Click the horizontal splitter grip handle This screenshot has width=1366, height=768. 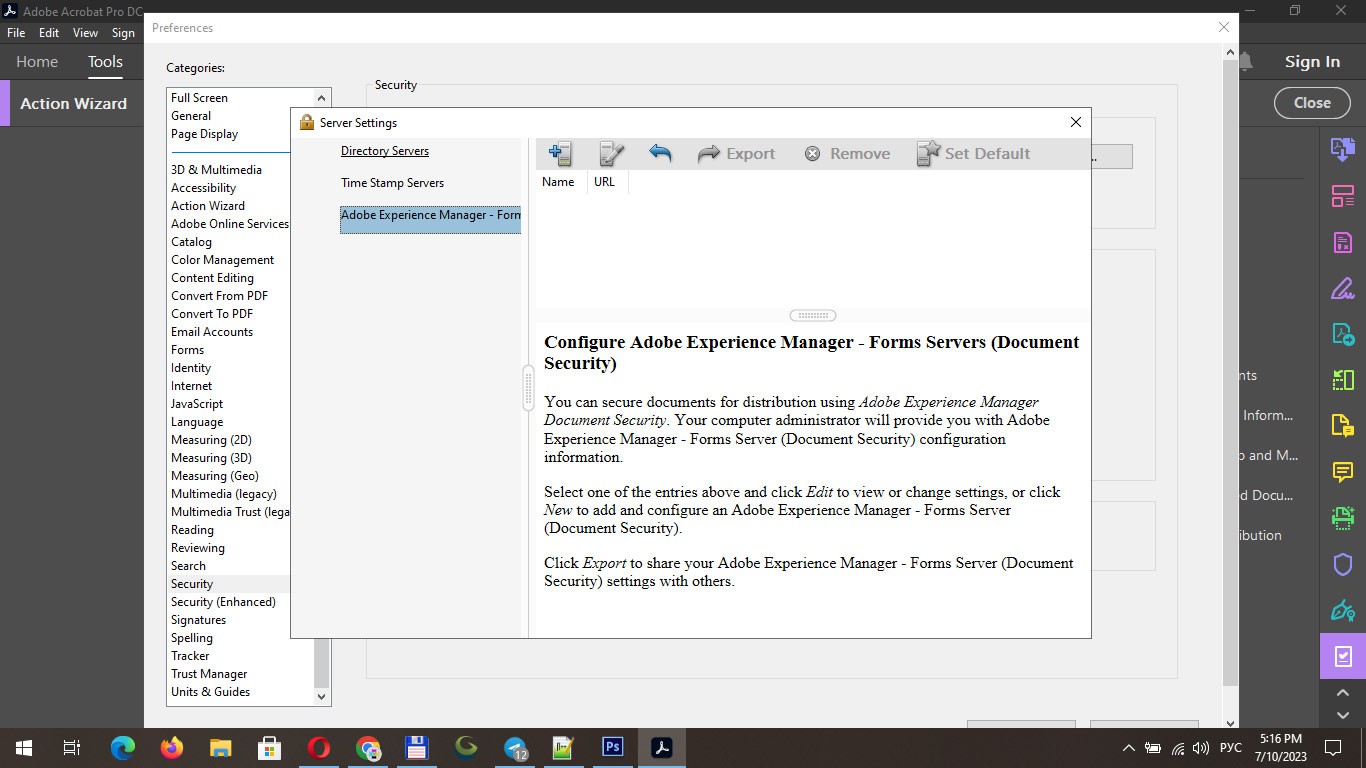pos(813,315)
